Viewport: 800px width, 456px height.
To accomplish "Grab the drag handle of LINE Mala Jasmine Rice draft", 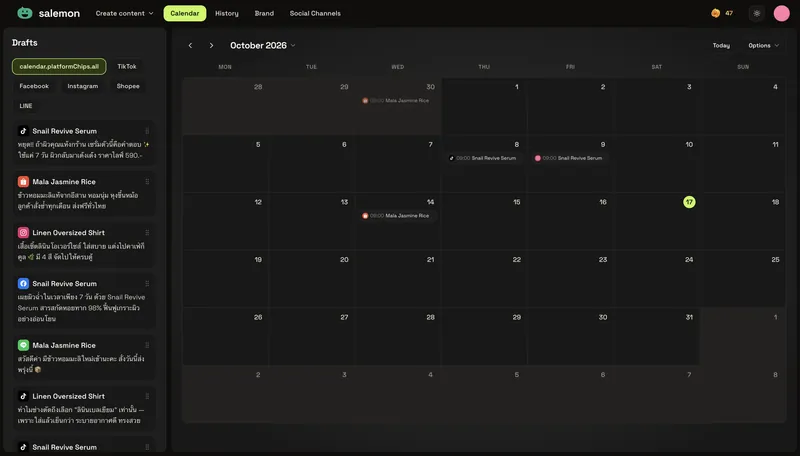I will point(147,345).
